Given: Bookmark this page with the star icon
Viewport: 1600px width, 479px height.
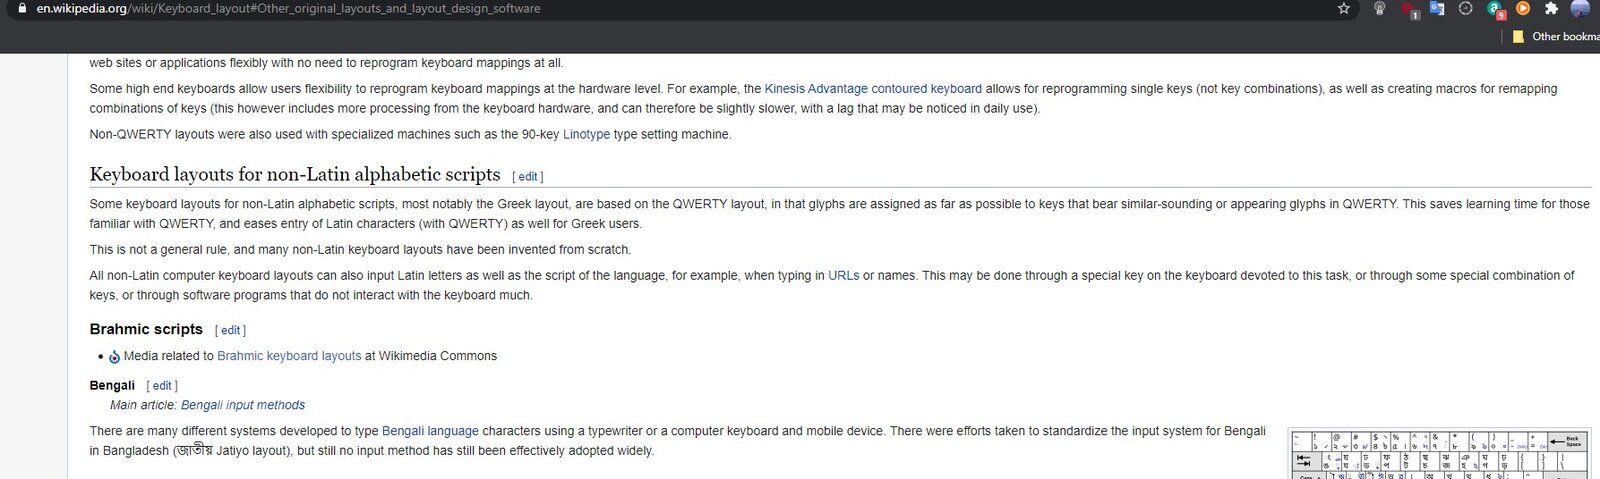Looking at the screenshot, I should (x=1344, y=9).
